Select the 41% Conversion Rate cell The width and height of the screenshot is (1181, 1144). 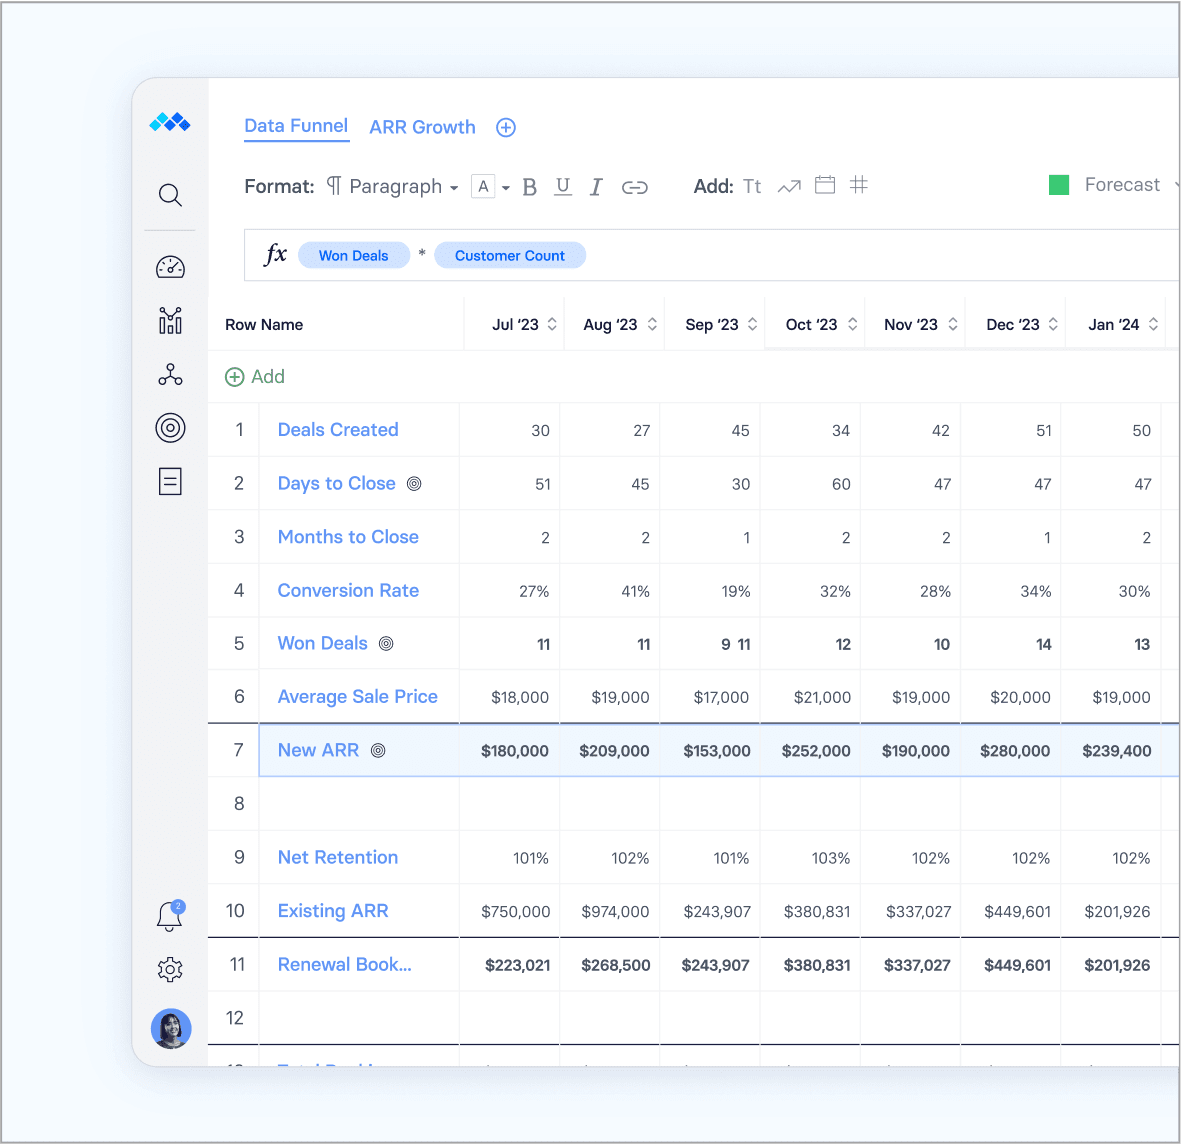coord(610,590)
